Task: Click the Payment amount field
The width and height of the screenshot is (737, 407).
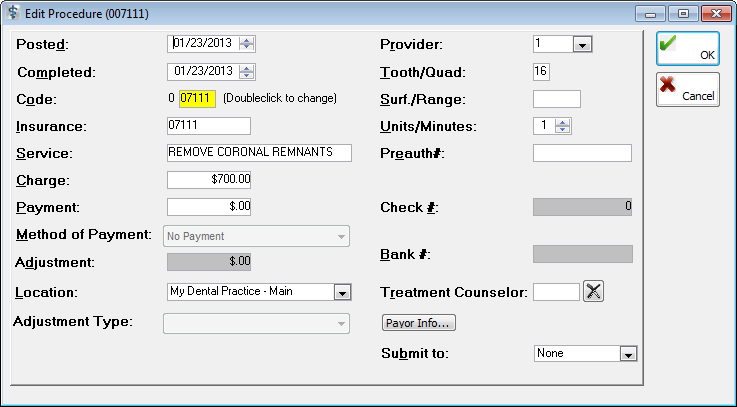Action: click(209, 207)
